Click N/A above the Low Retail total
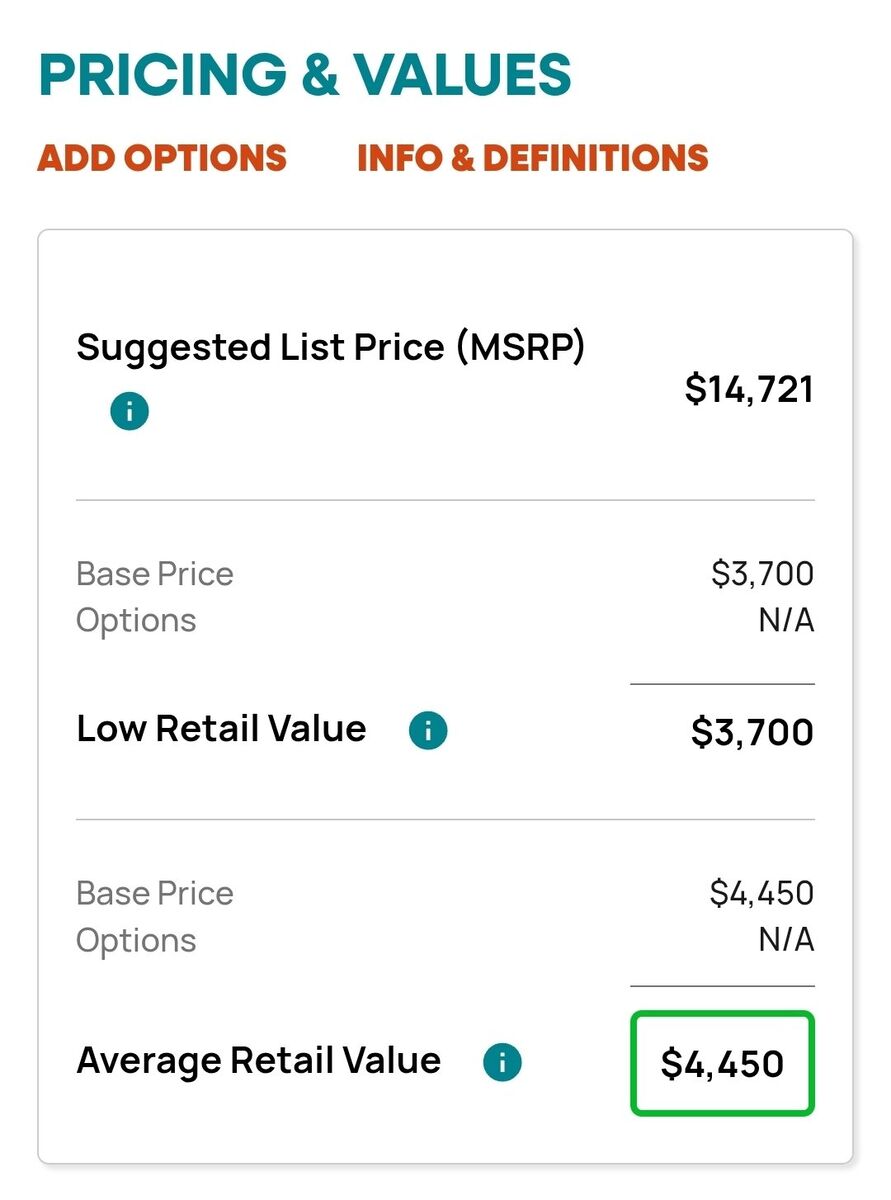Screen dimensions: 891x1200 pos(786,621)
